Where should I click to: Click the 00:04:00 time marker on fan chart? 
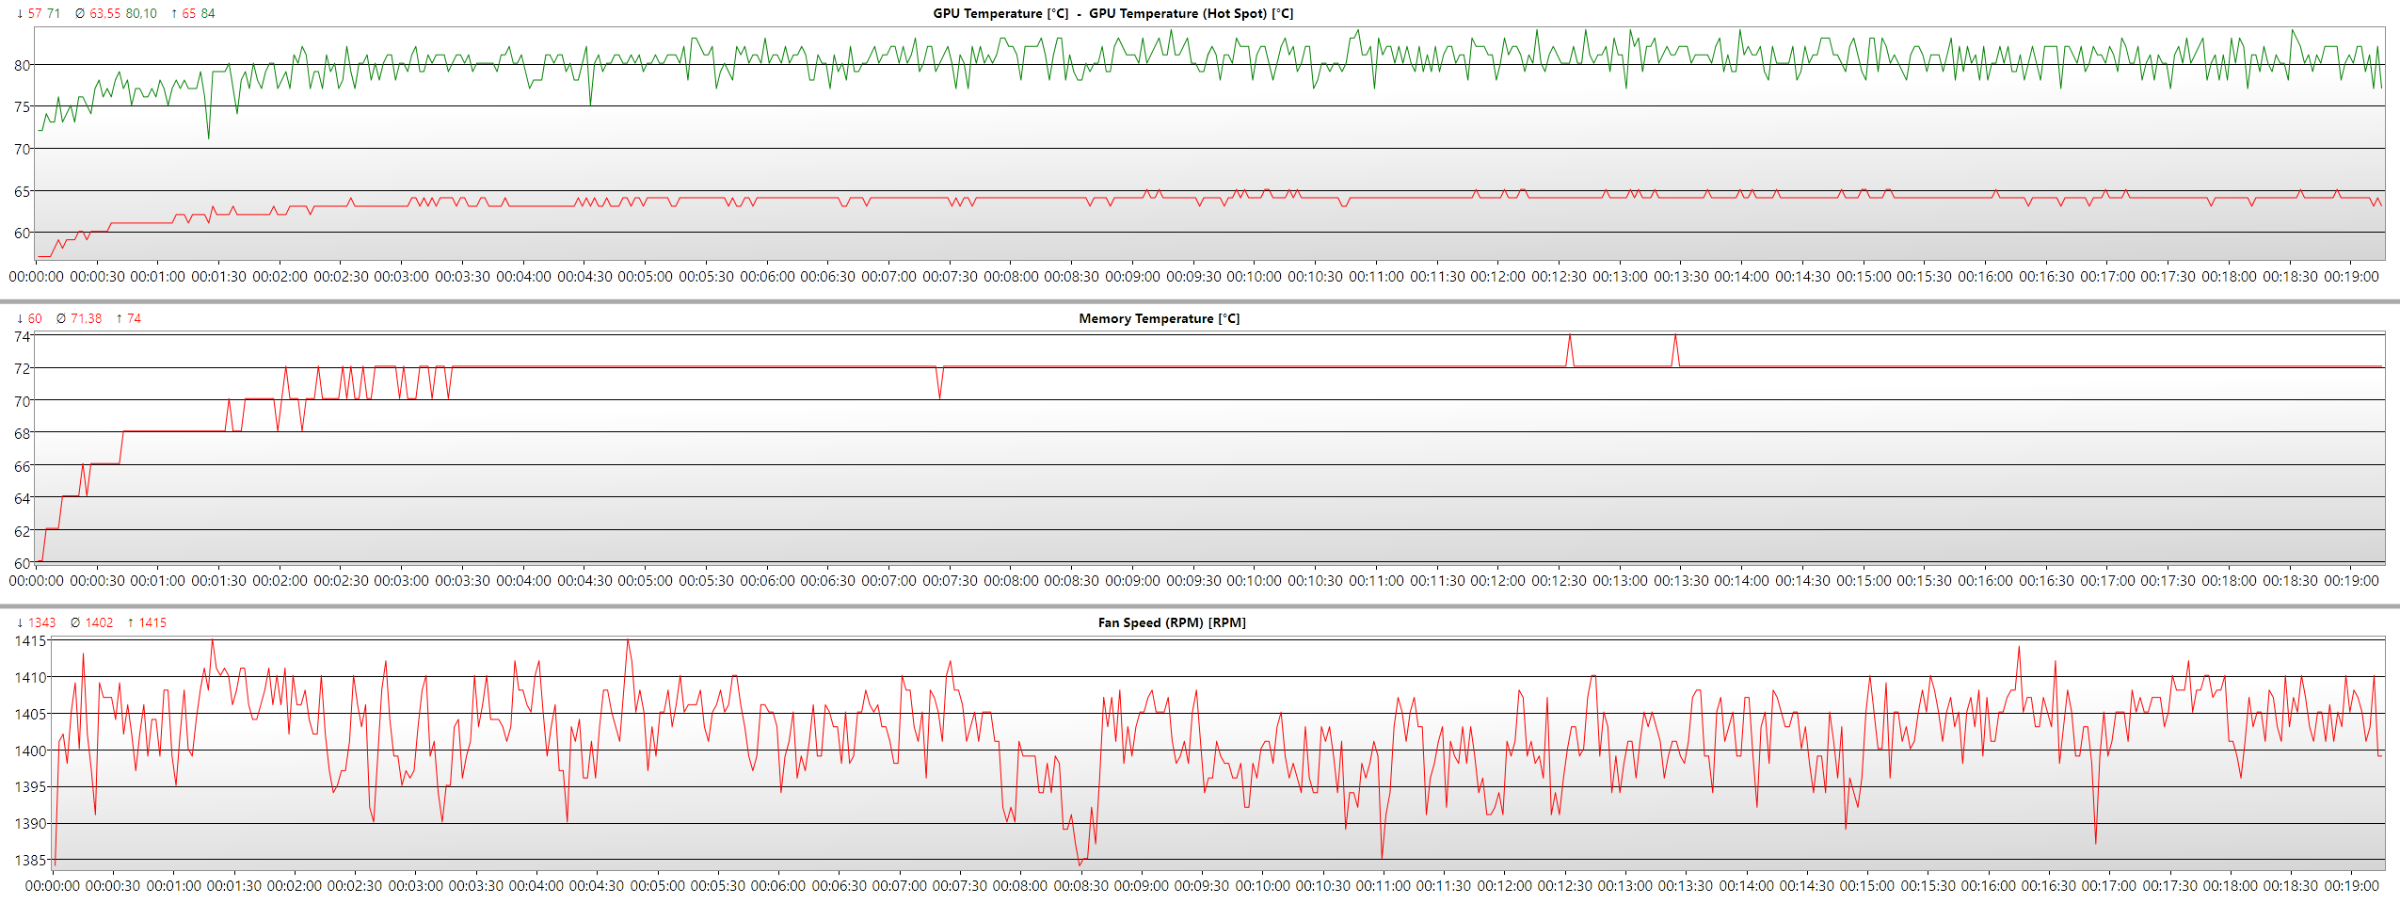[x=537, y=886]
